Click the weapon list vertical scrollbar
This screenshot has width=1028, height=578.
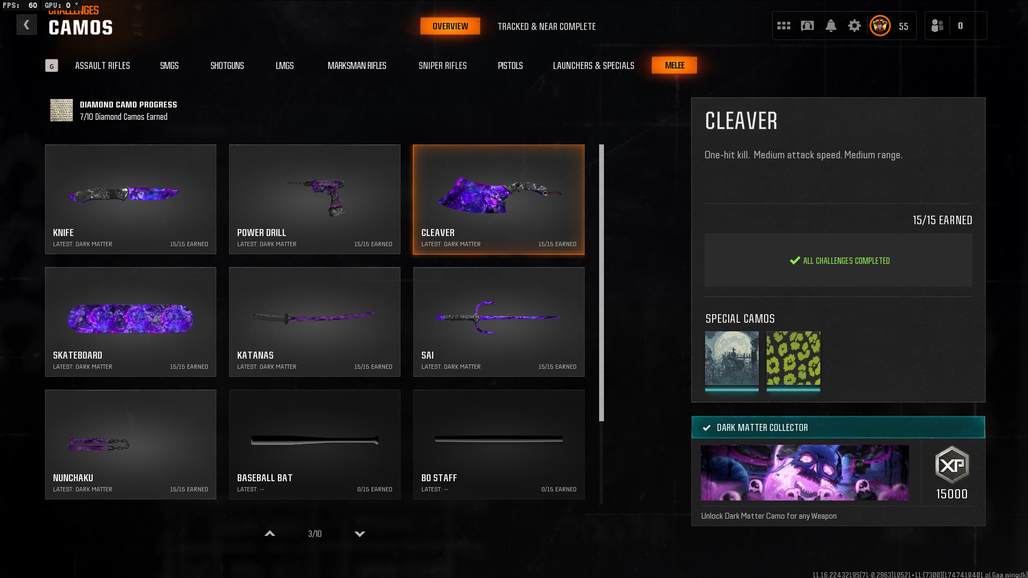601,283
